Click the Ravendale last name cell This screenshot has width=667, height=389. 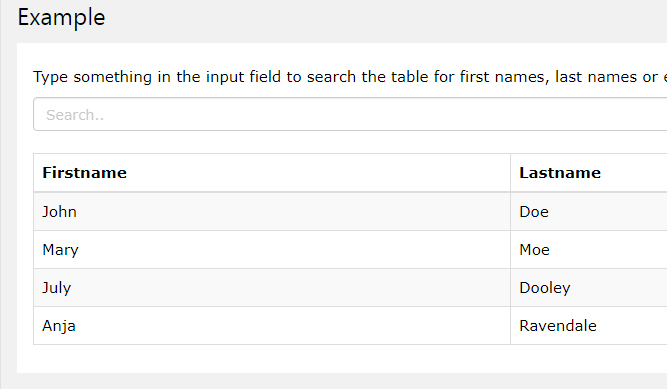(589, 326)
